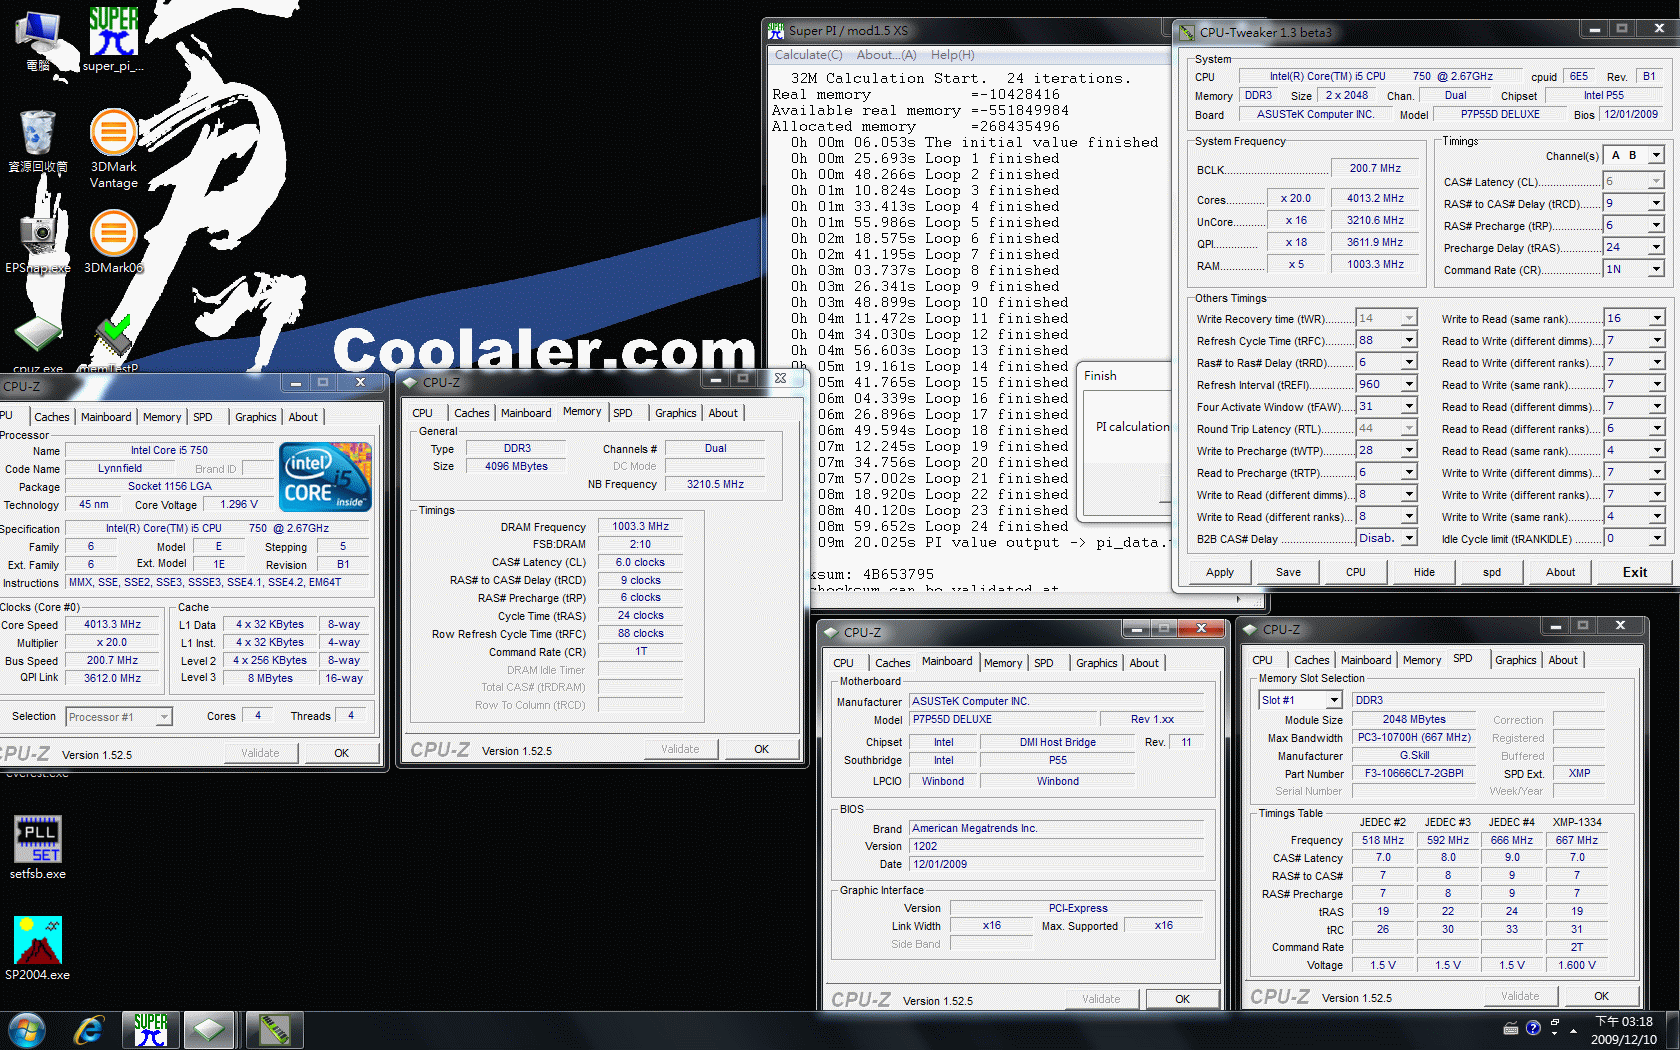Open Four Activate Window (tFAW) dropdown

click(x=1409, y=407)
